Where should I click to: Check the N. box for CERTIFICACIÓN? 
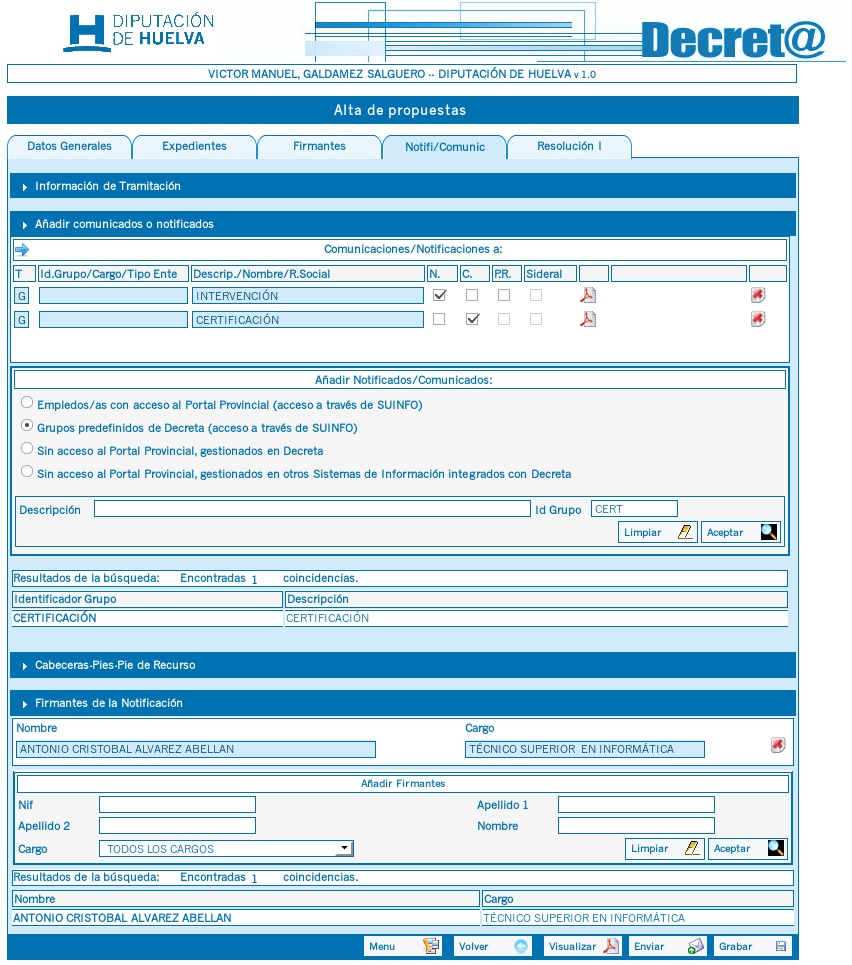click(x=439, y=319)
